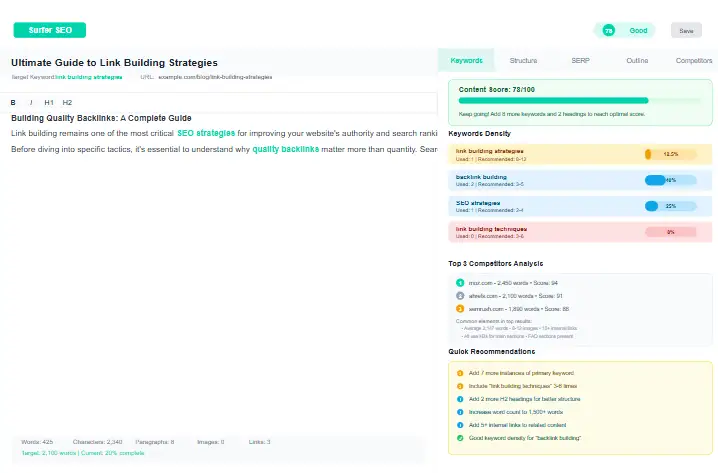718x473 pixels.
Task: Click recommendation Increase word count to 1,500+ words
Action: coord(516,412)
